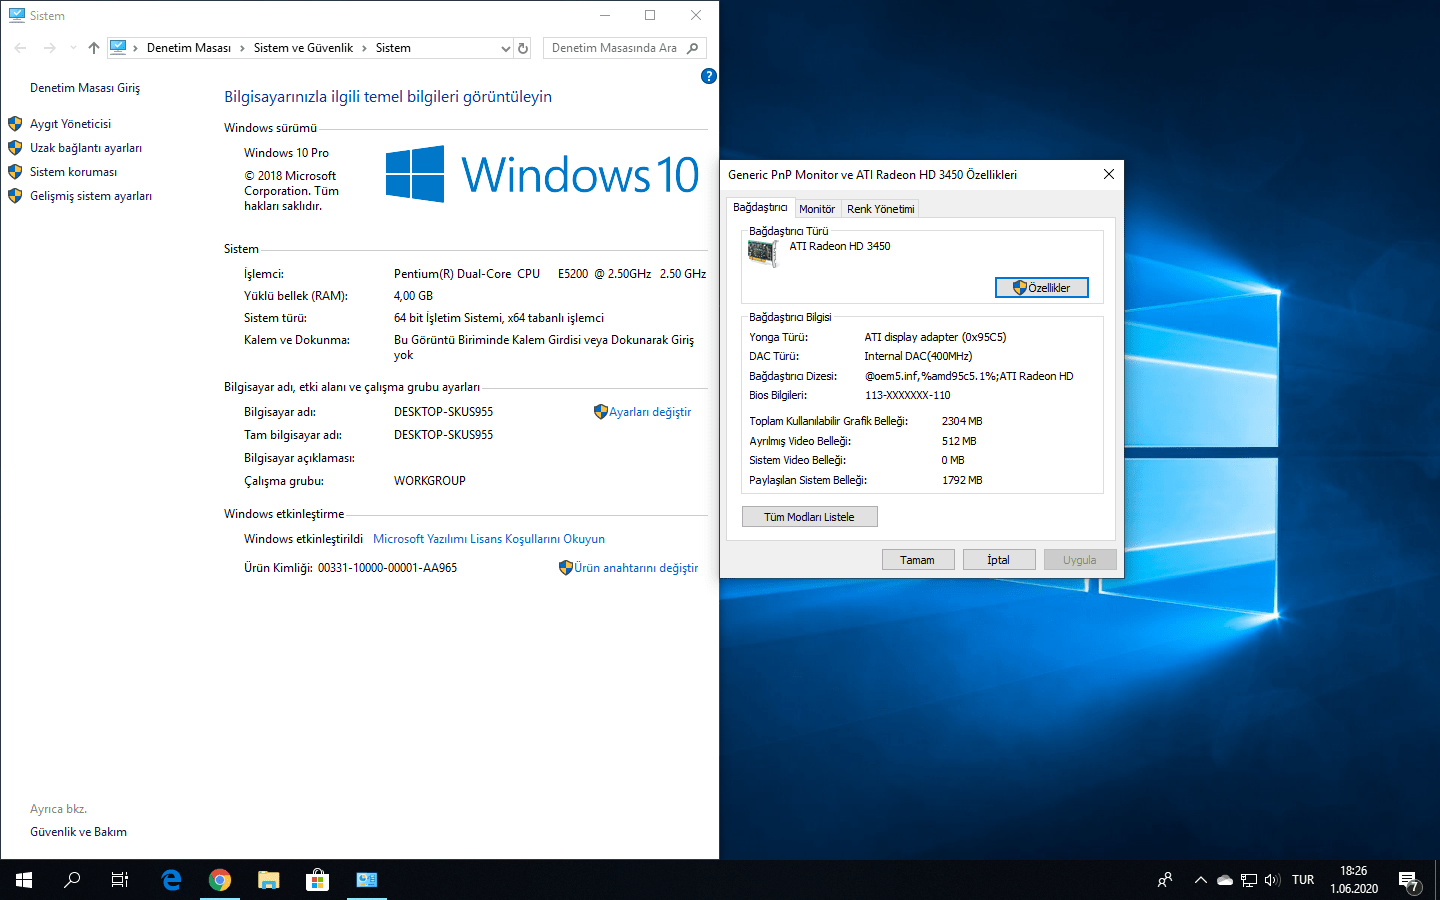Click the forward arrow in Sistem window

click(x=49, y=48)
